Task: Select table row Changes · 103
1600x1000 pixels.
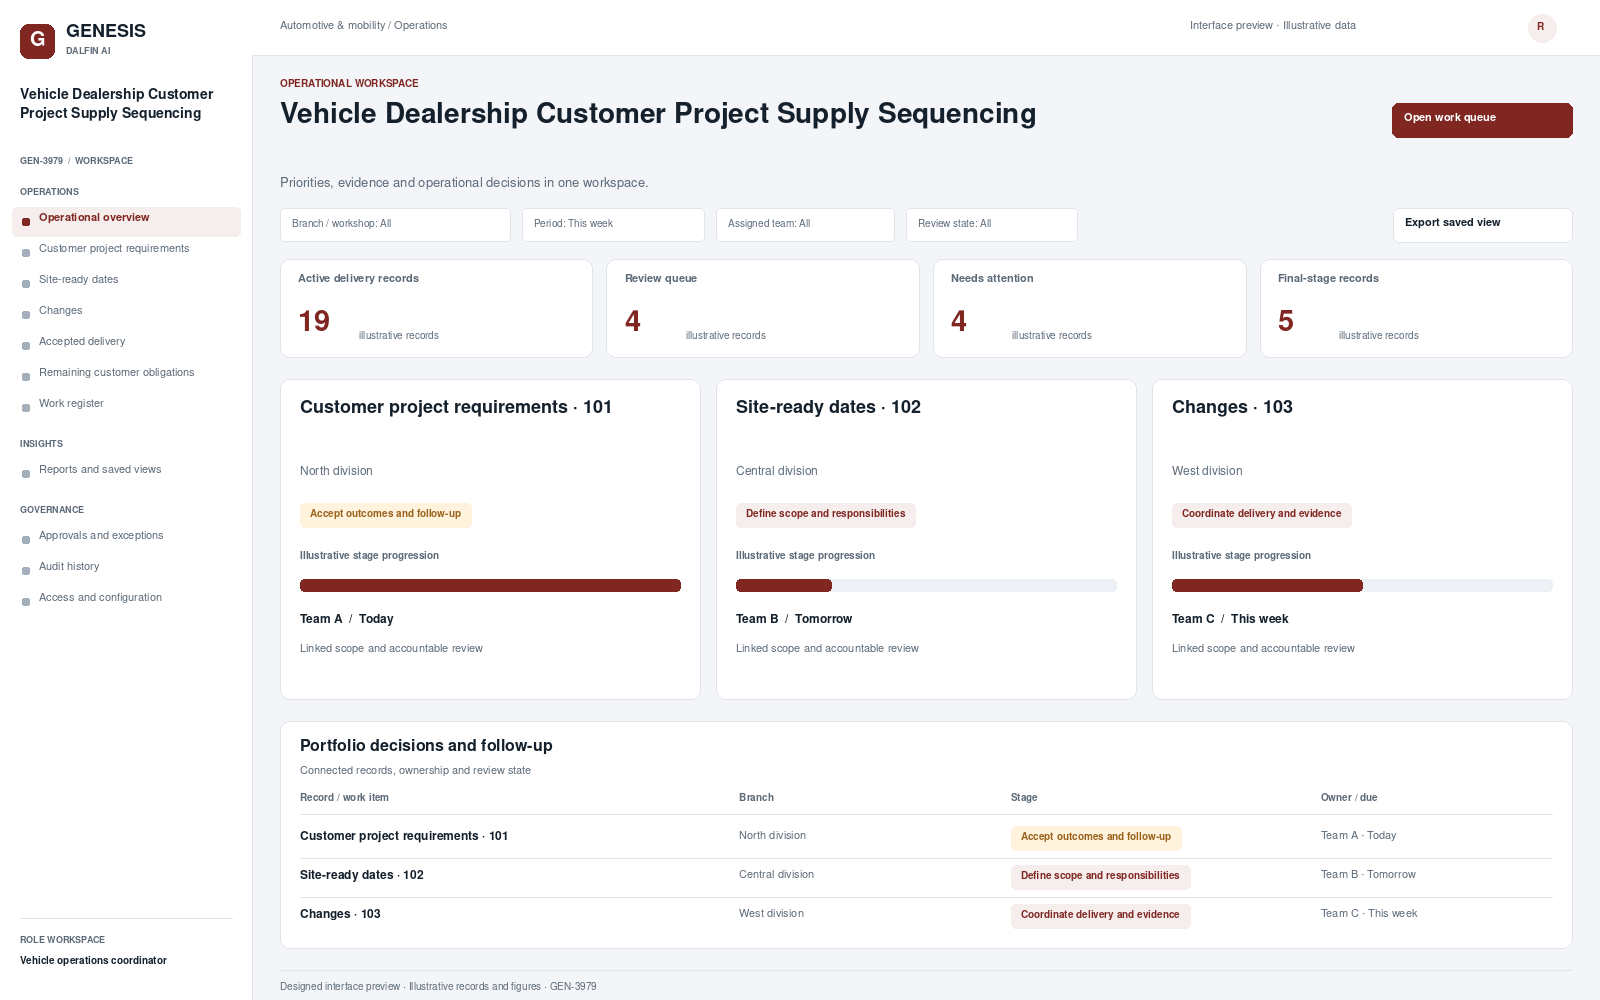Action: point(926,915)
